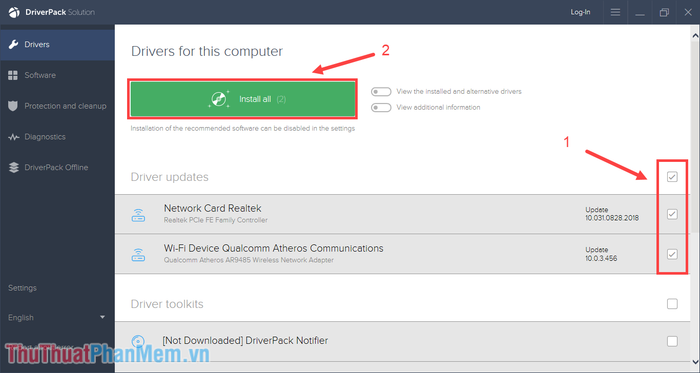
Task: Check the DriverPack Notifier checkbox
Action: (672, 341)
